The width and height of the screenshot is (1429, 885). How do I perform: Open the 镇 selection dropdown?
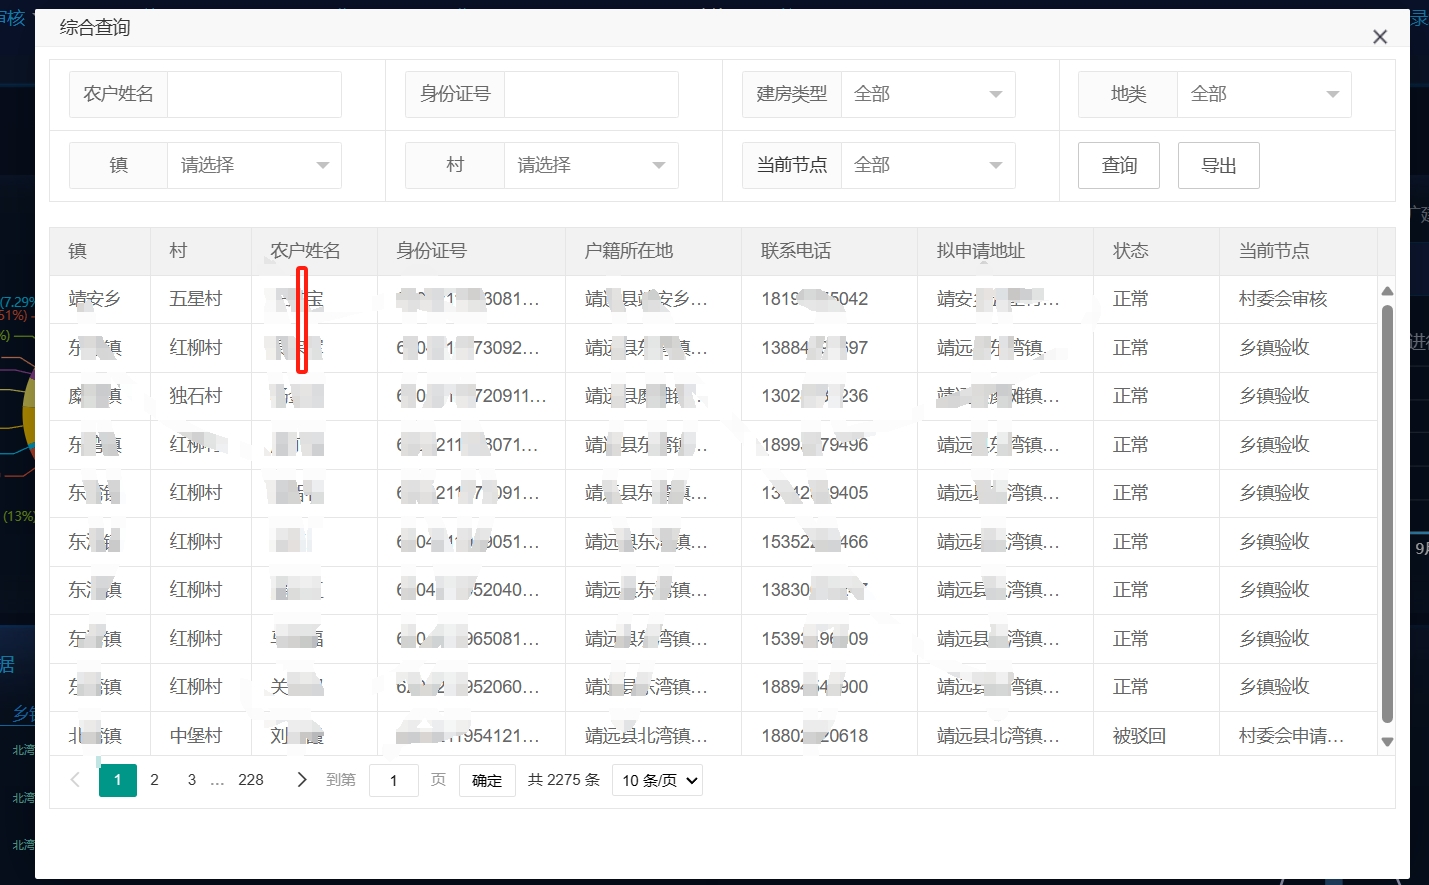pyautogui.click(x=254, y=165)
